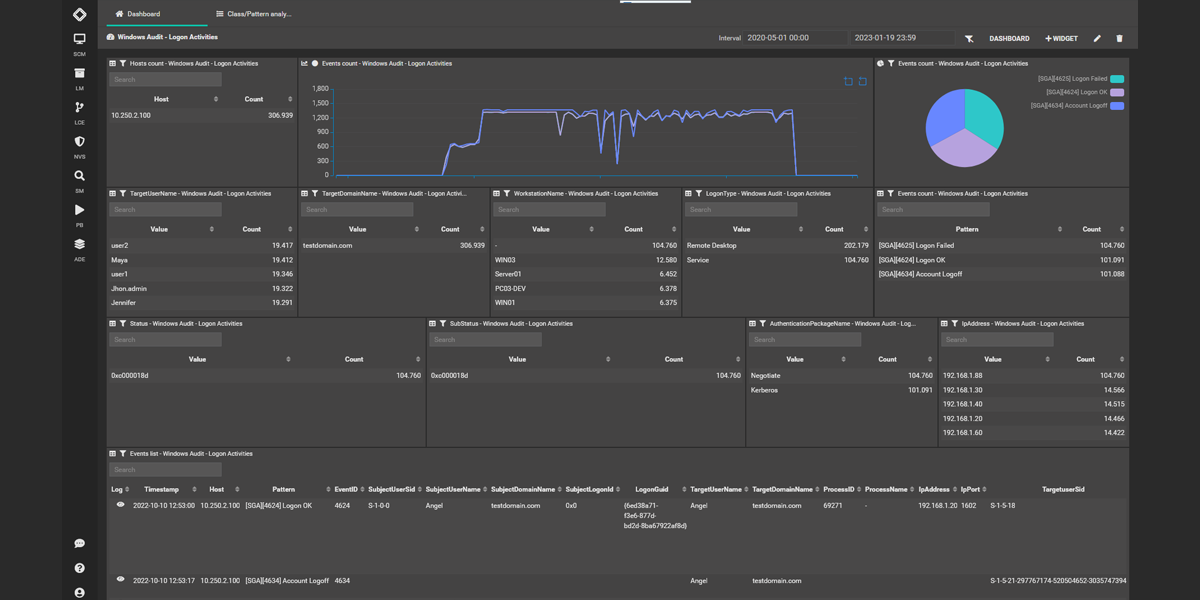Viewport: 1200px width, 600px height.
Task: Sort TargetUserName table by Count column
Action: (252, 229)
